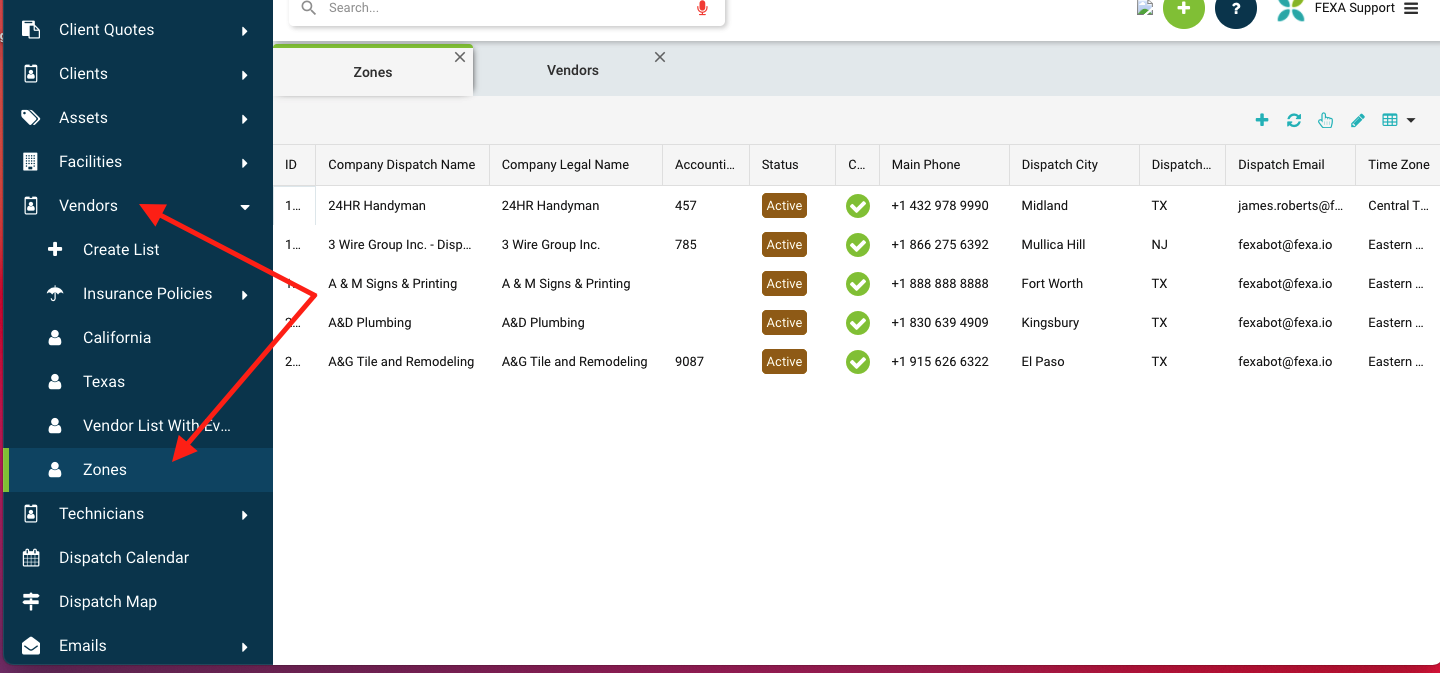Screen dimensions: 1440x673
Task: Click the Active status badge for Midland vendor
Action: pos(784,206)
